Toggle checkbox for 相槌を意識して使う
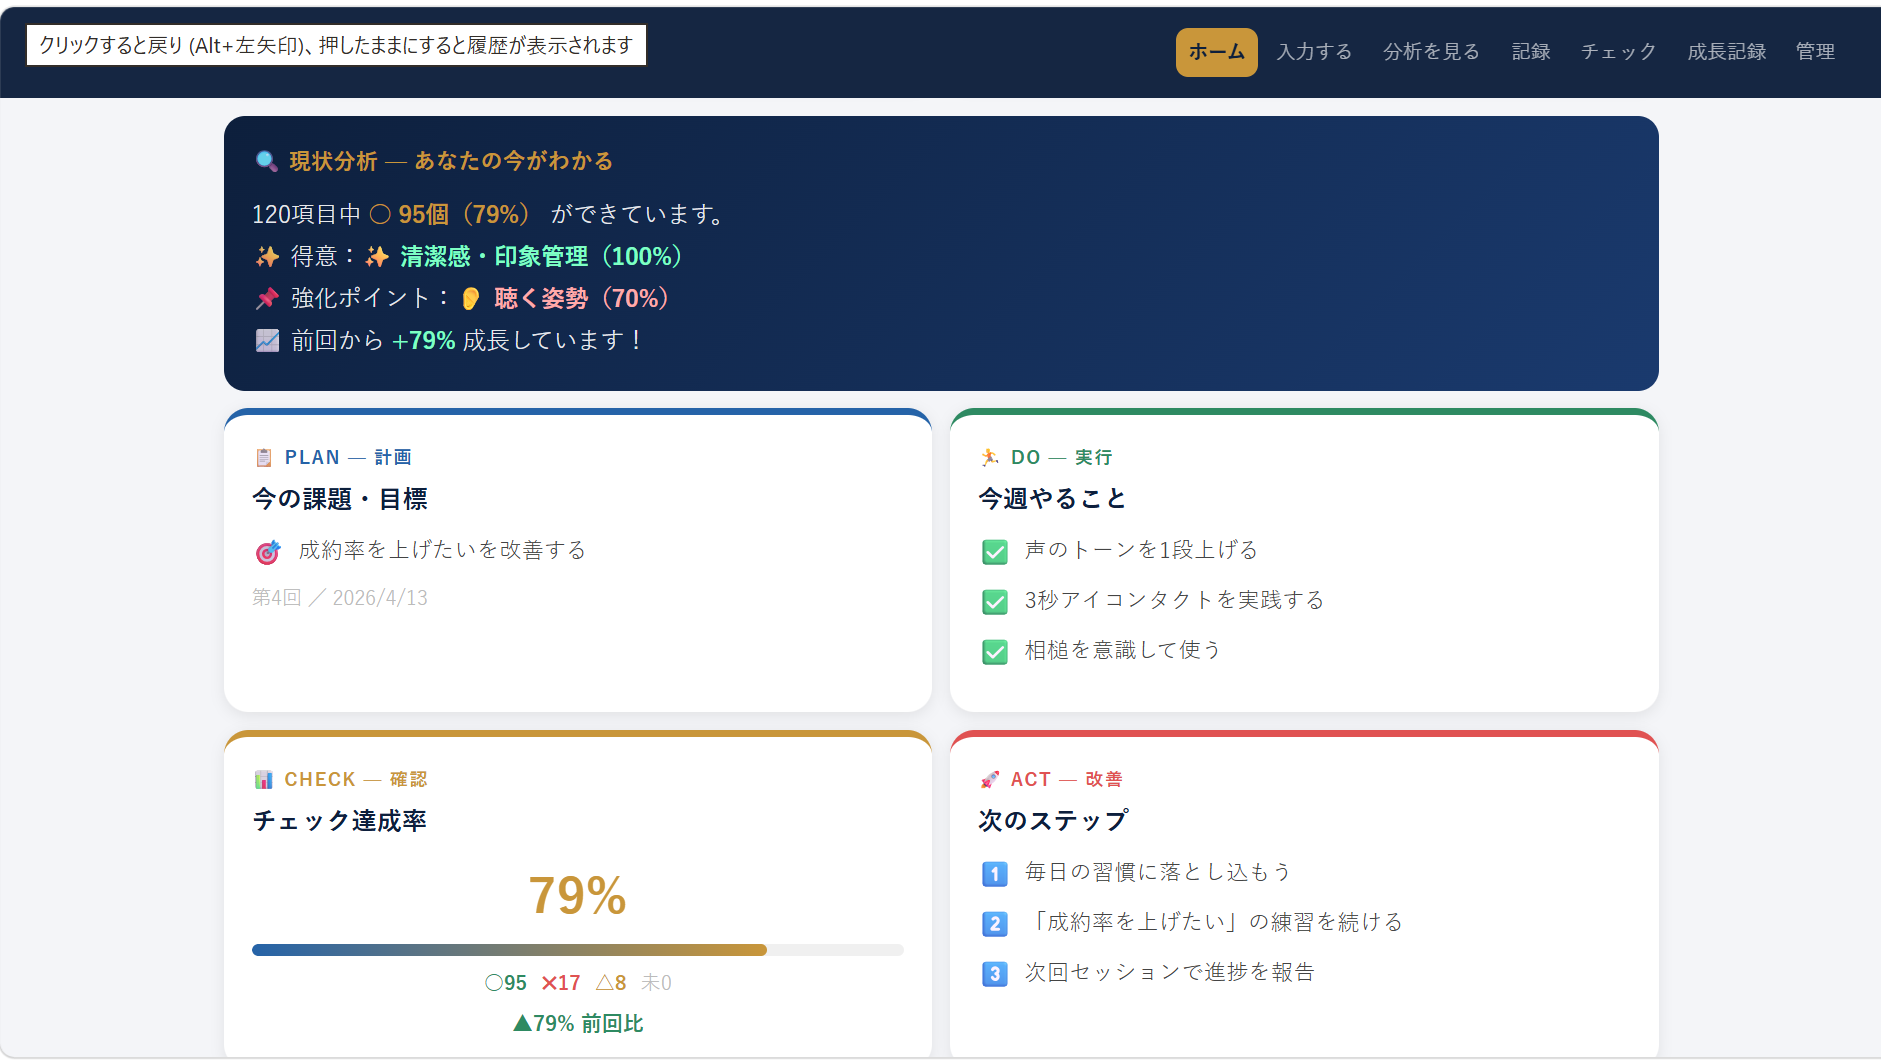Viewport: 1881px width, 1060px height. coord(995,652)
